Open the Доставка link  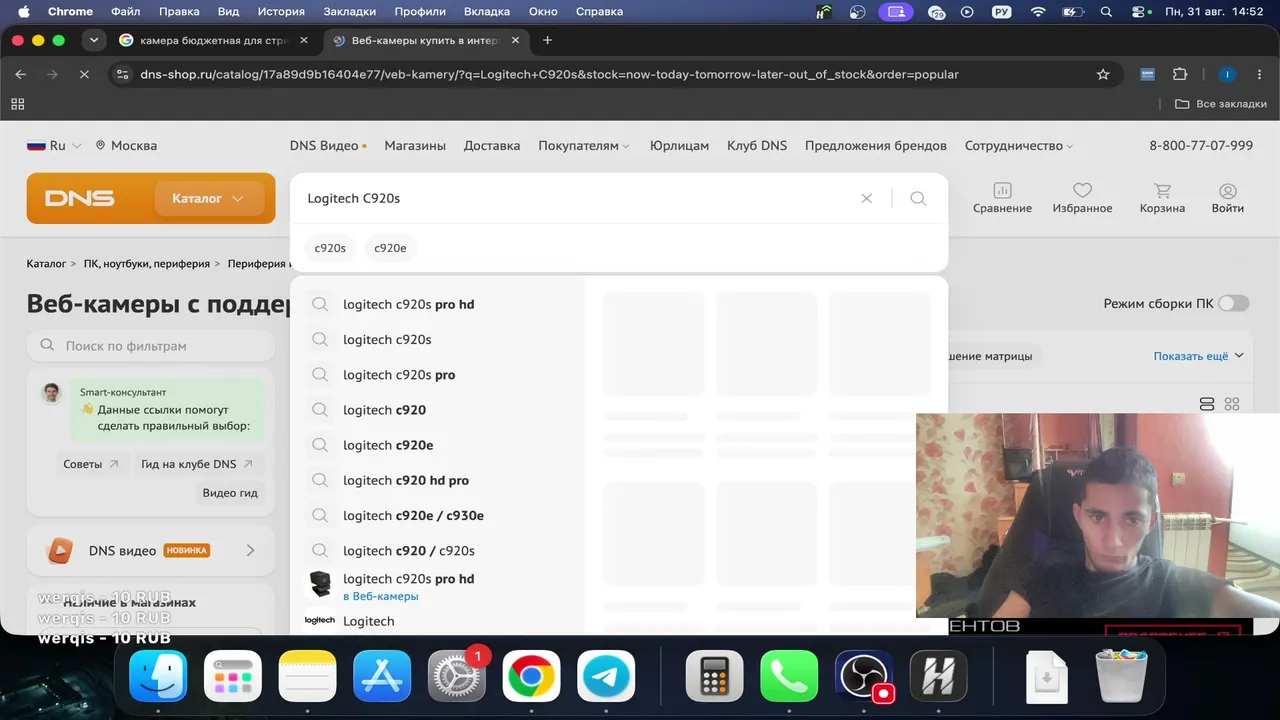[492, 145]
